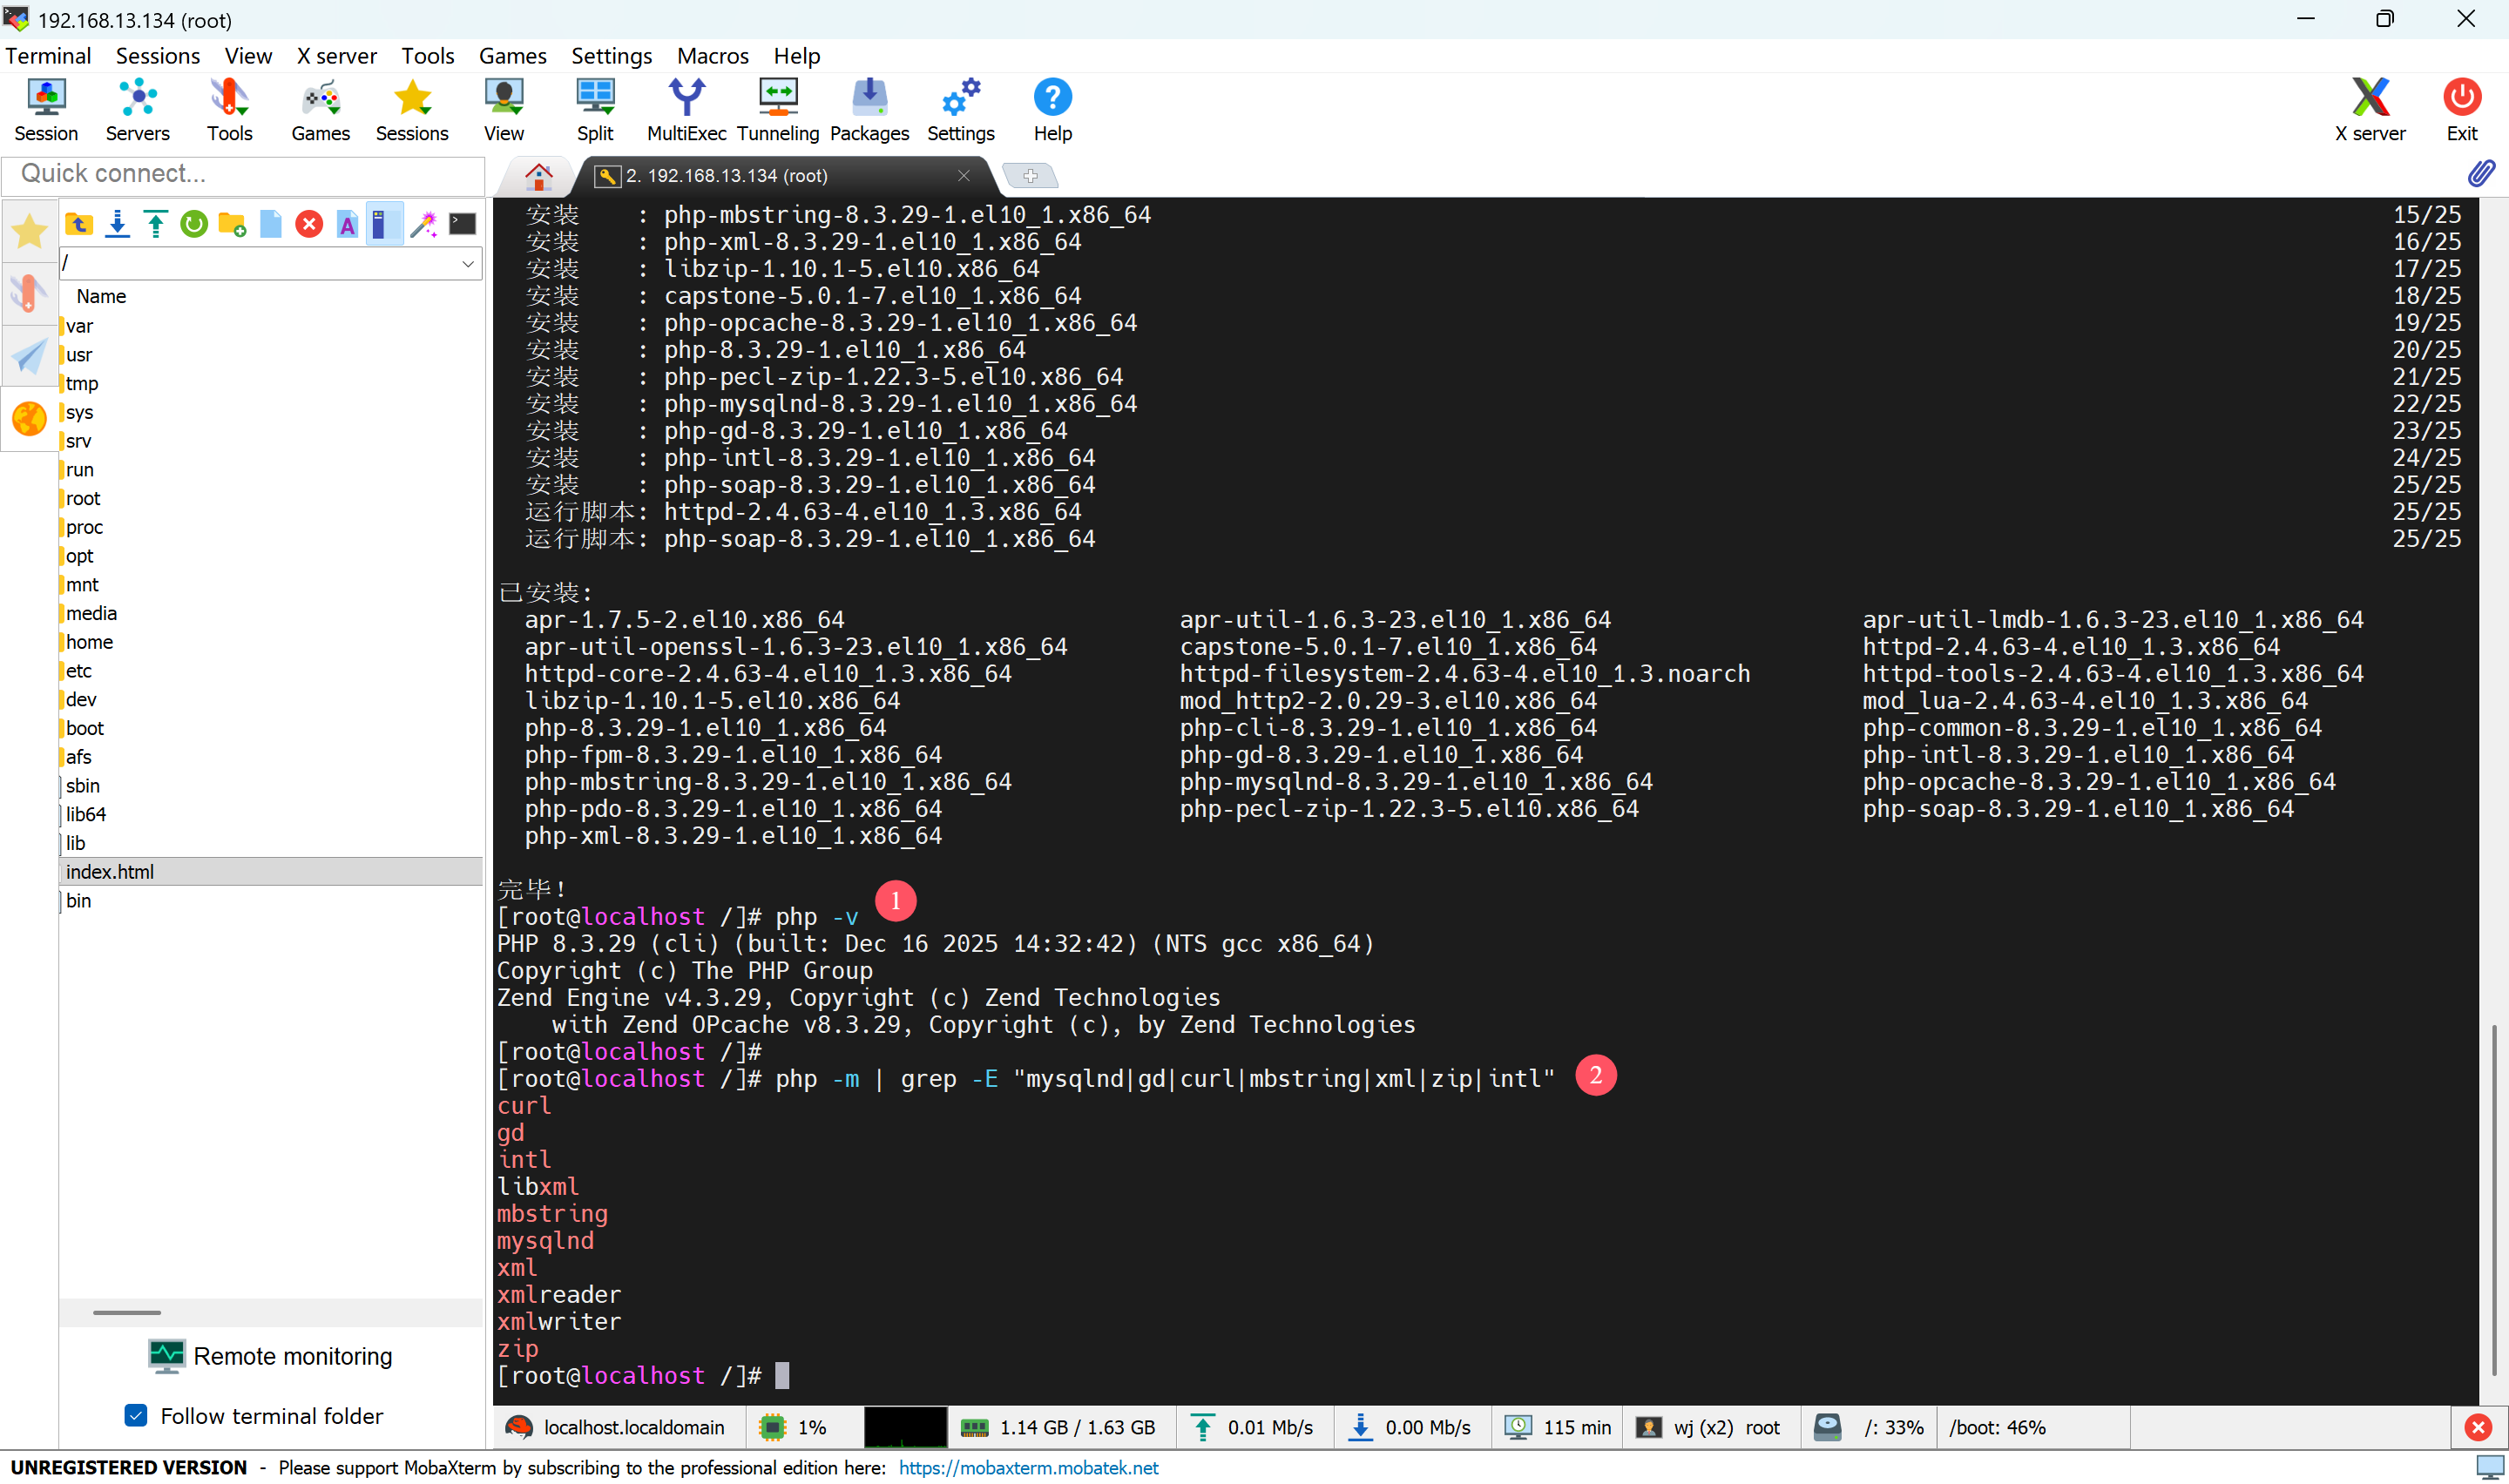Select the paper-plane macros sidebar tab
Screen dimensions: 2509x1484
click(29, 356)
